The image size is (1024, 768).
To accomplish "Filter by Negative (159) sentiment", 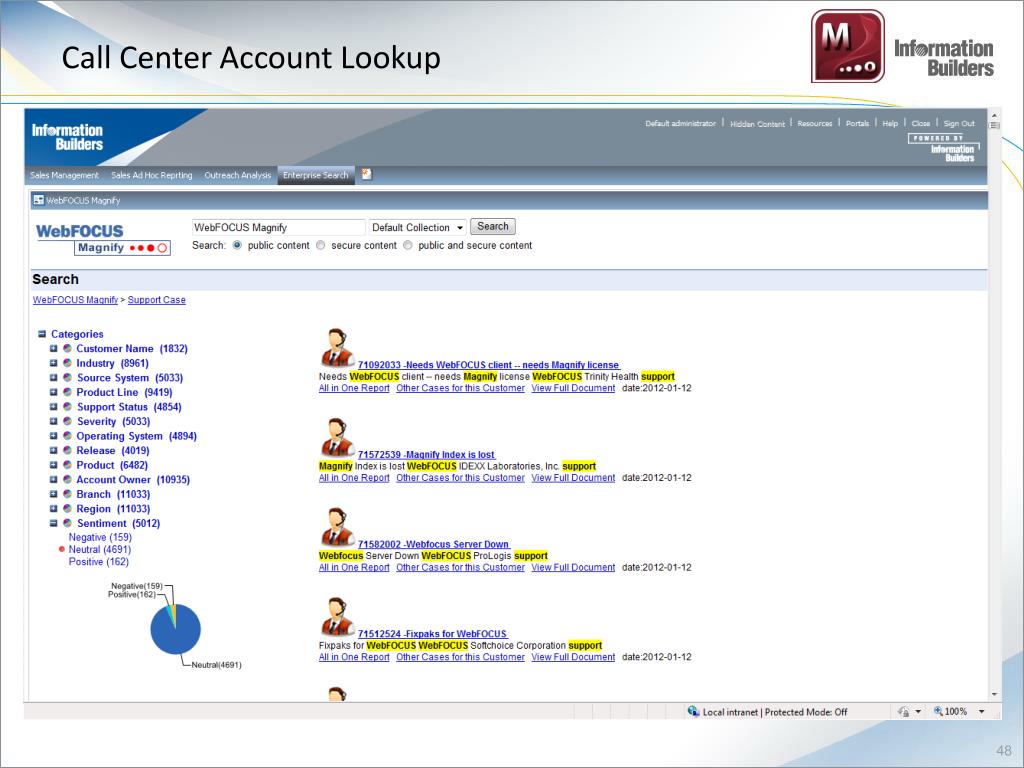I will (x=100, y=537).
